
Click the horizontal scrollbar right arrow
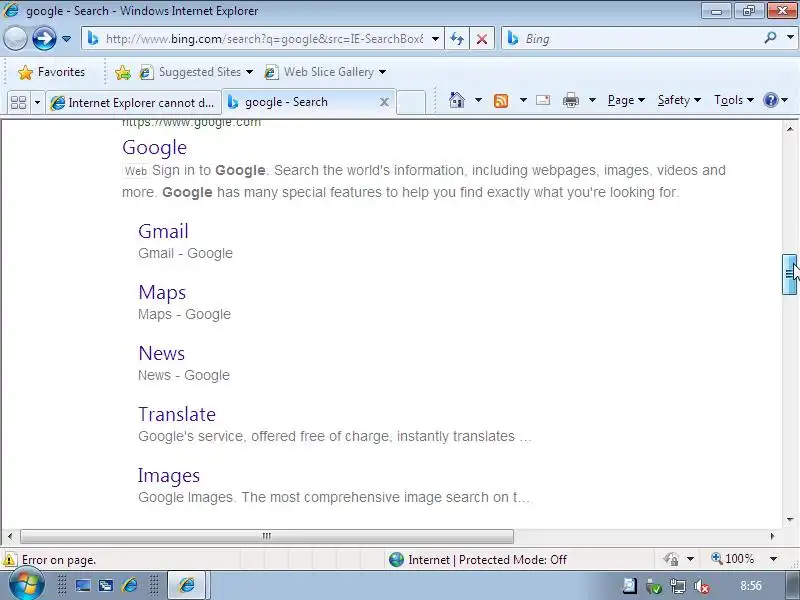772,536
